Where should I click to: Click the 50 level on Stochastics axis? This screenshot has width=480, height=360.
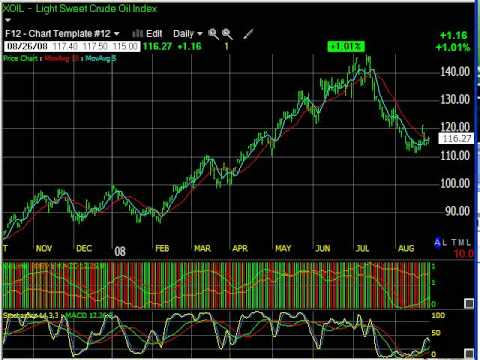click(436, 333)
